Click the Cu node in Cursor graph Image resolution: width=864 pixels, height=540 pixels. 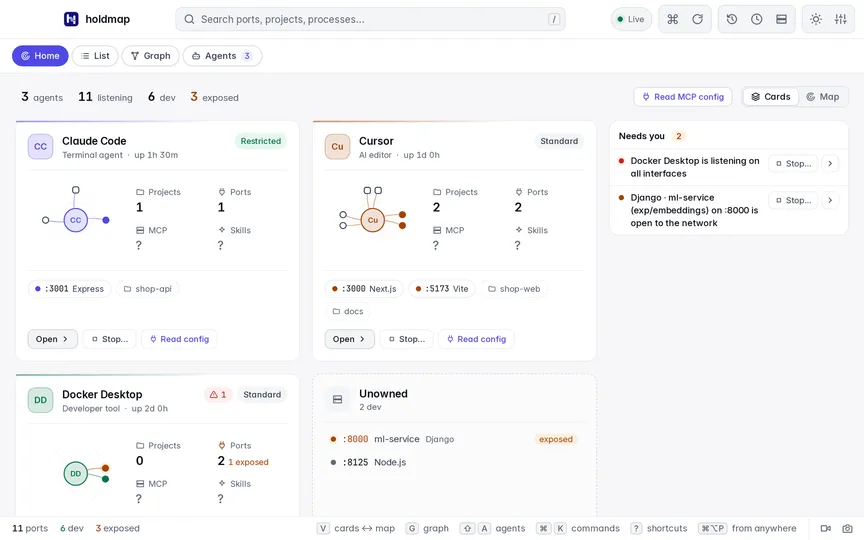[x=373, y=220]
